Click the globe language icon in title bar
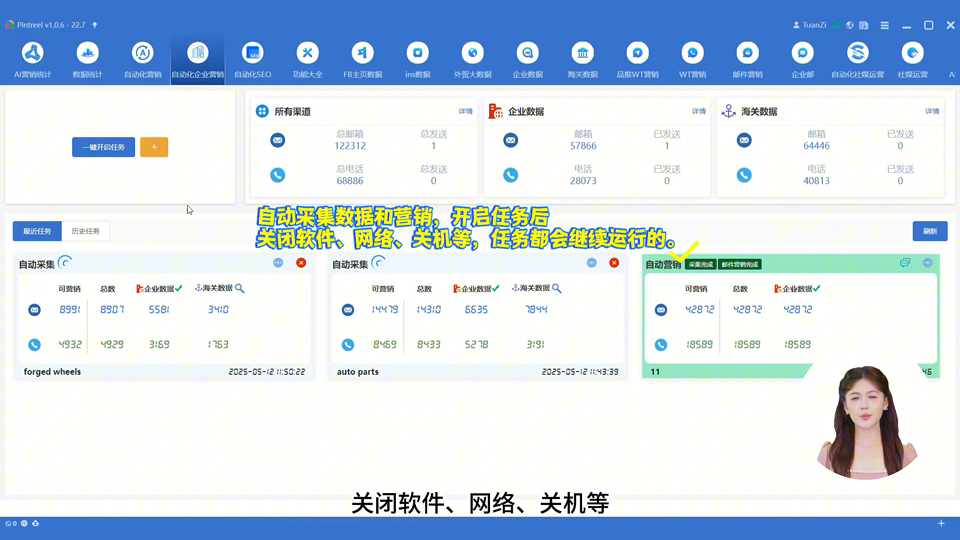The width and height of the screenshot is (960, 540). pyautogui.click(x=850, y=25)
